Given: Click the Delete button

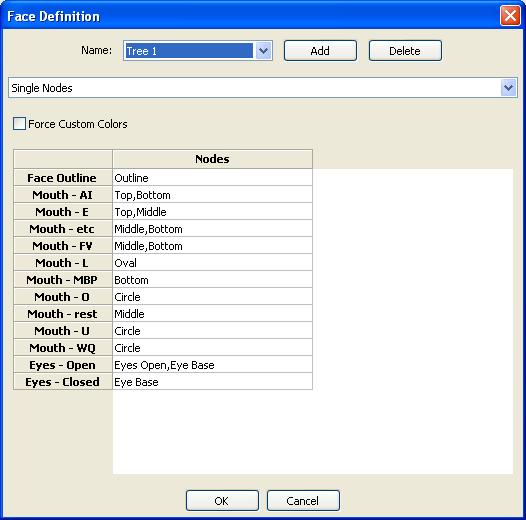Looking at the screenshot, I should (405, 51).
